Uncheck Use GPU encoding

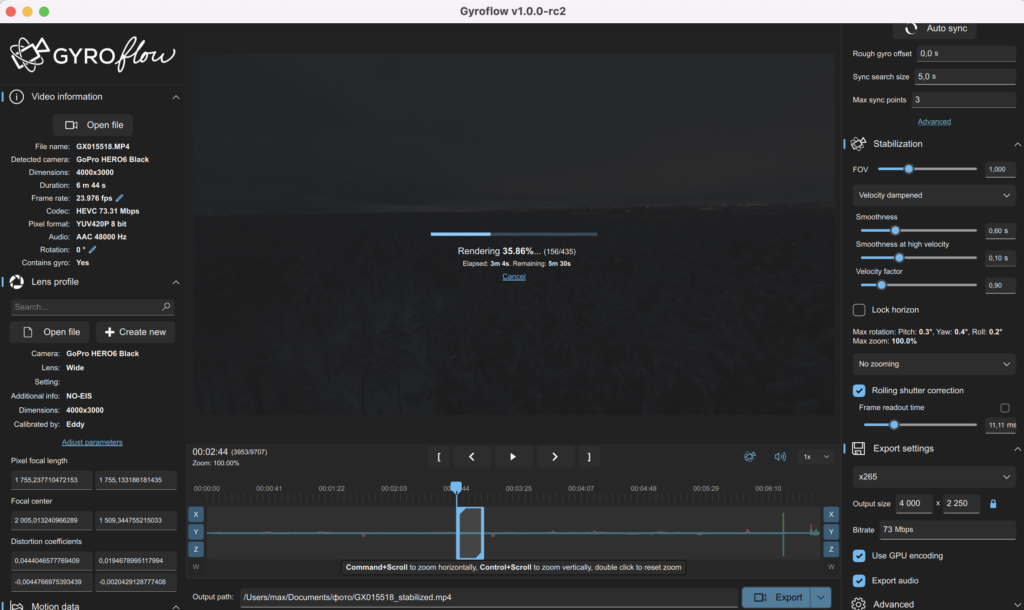(x=859, y=556)
